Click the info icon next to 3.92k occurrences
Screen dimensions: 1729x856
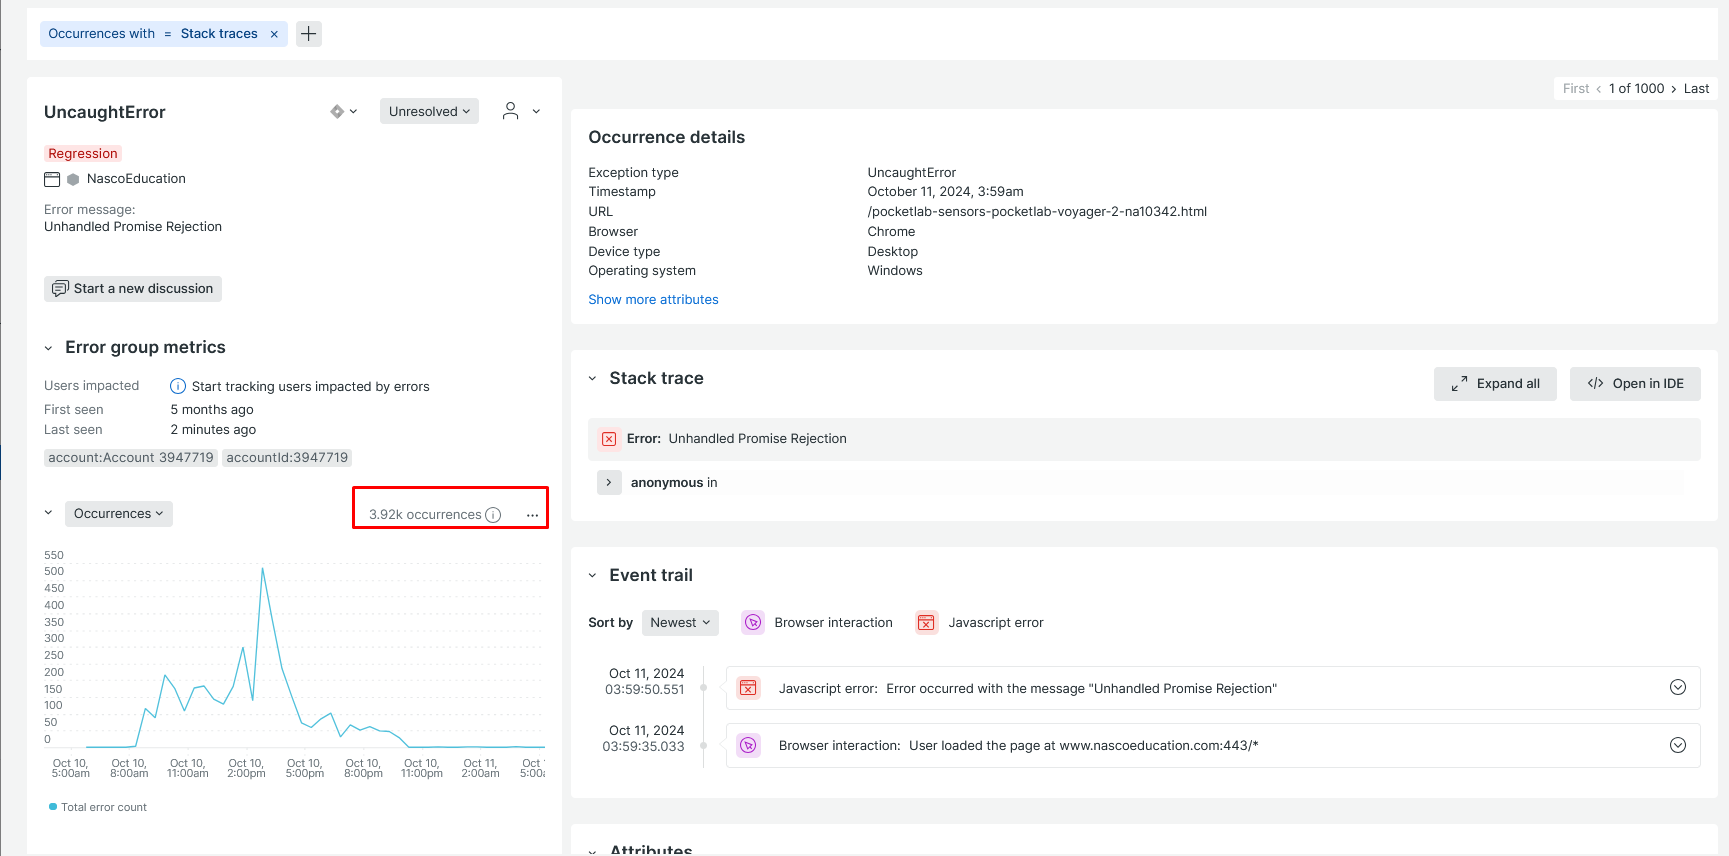coord(493,515)
